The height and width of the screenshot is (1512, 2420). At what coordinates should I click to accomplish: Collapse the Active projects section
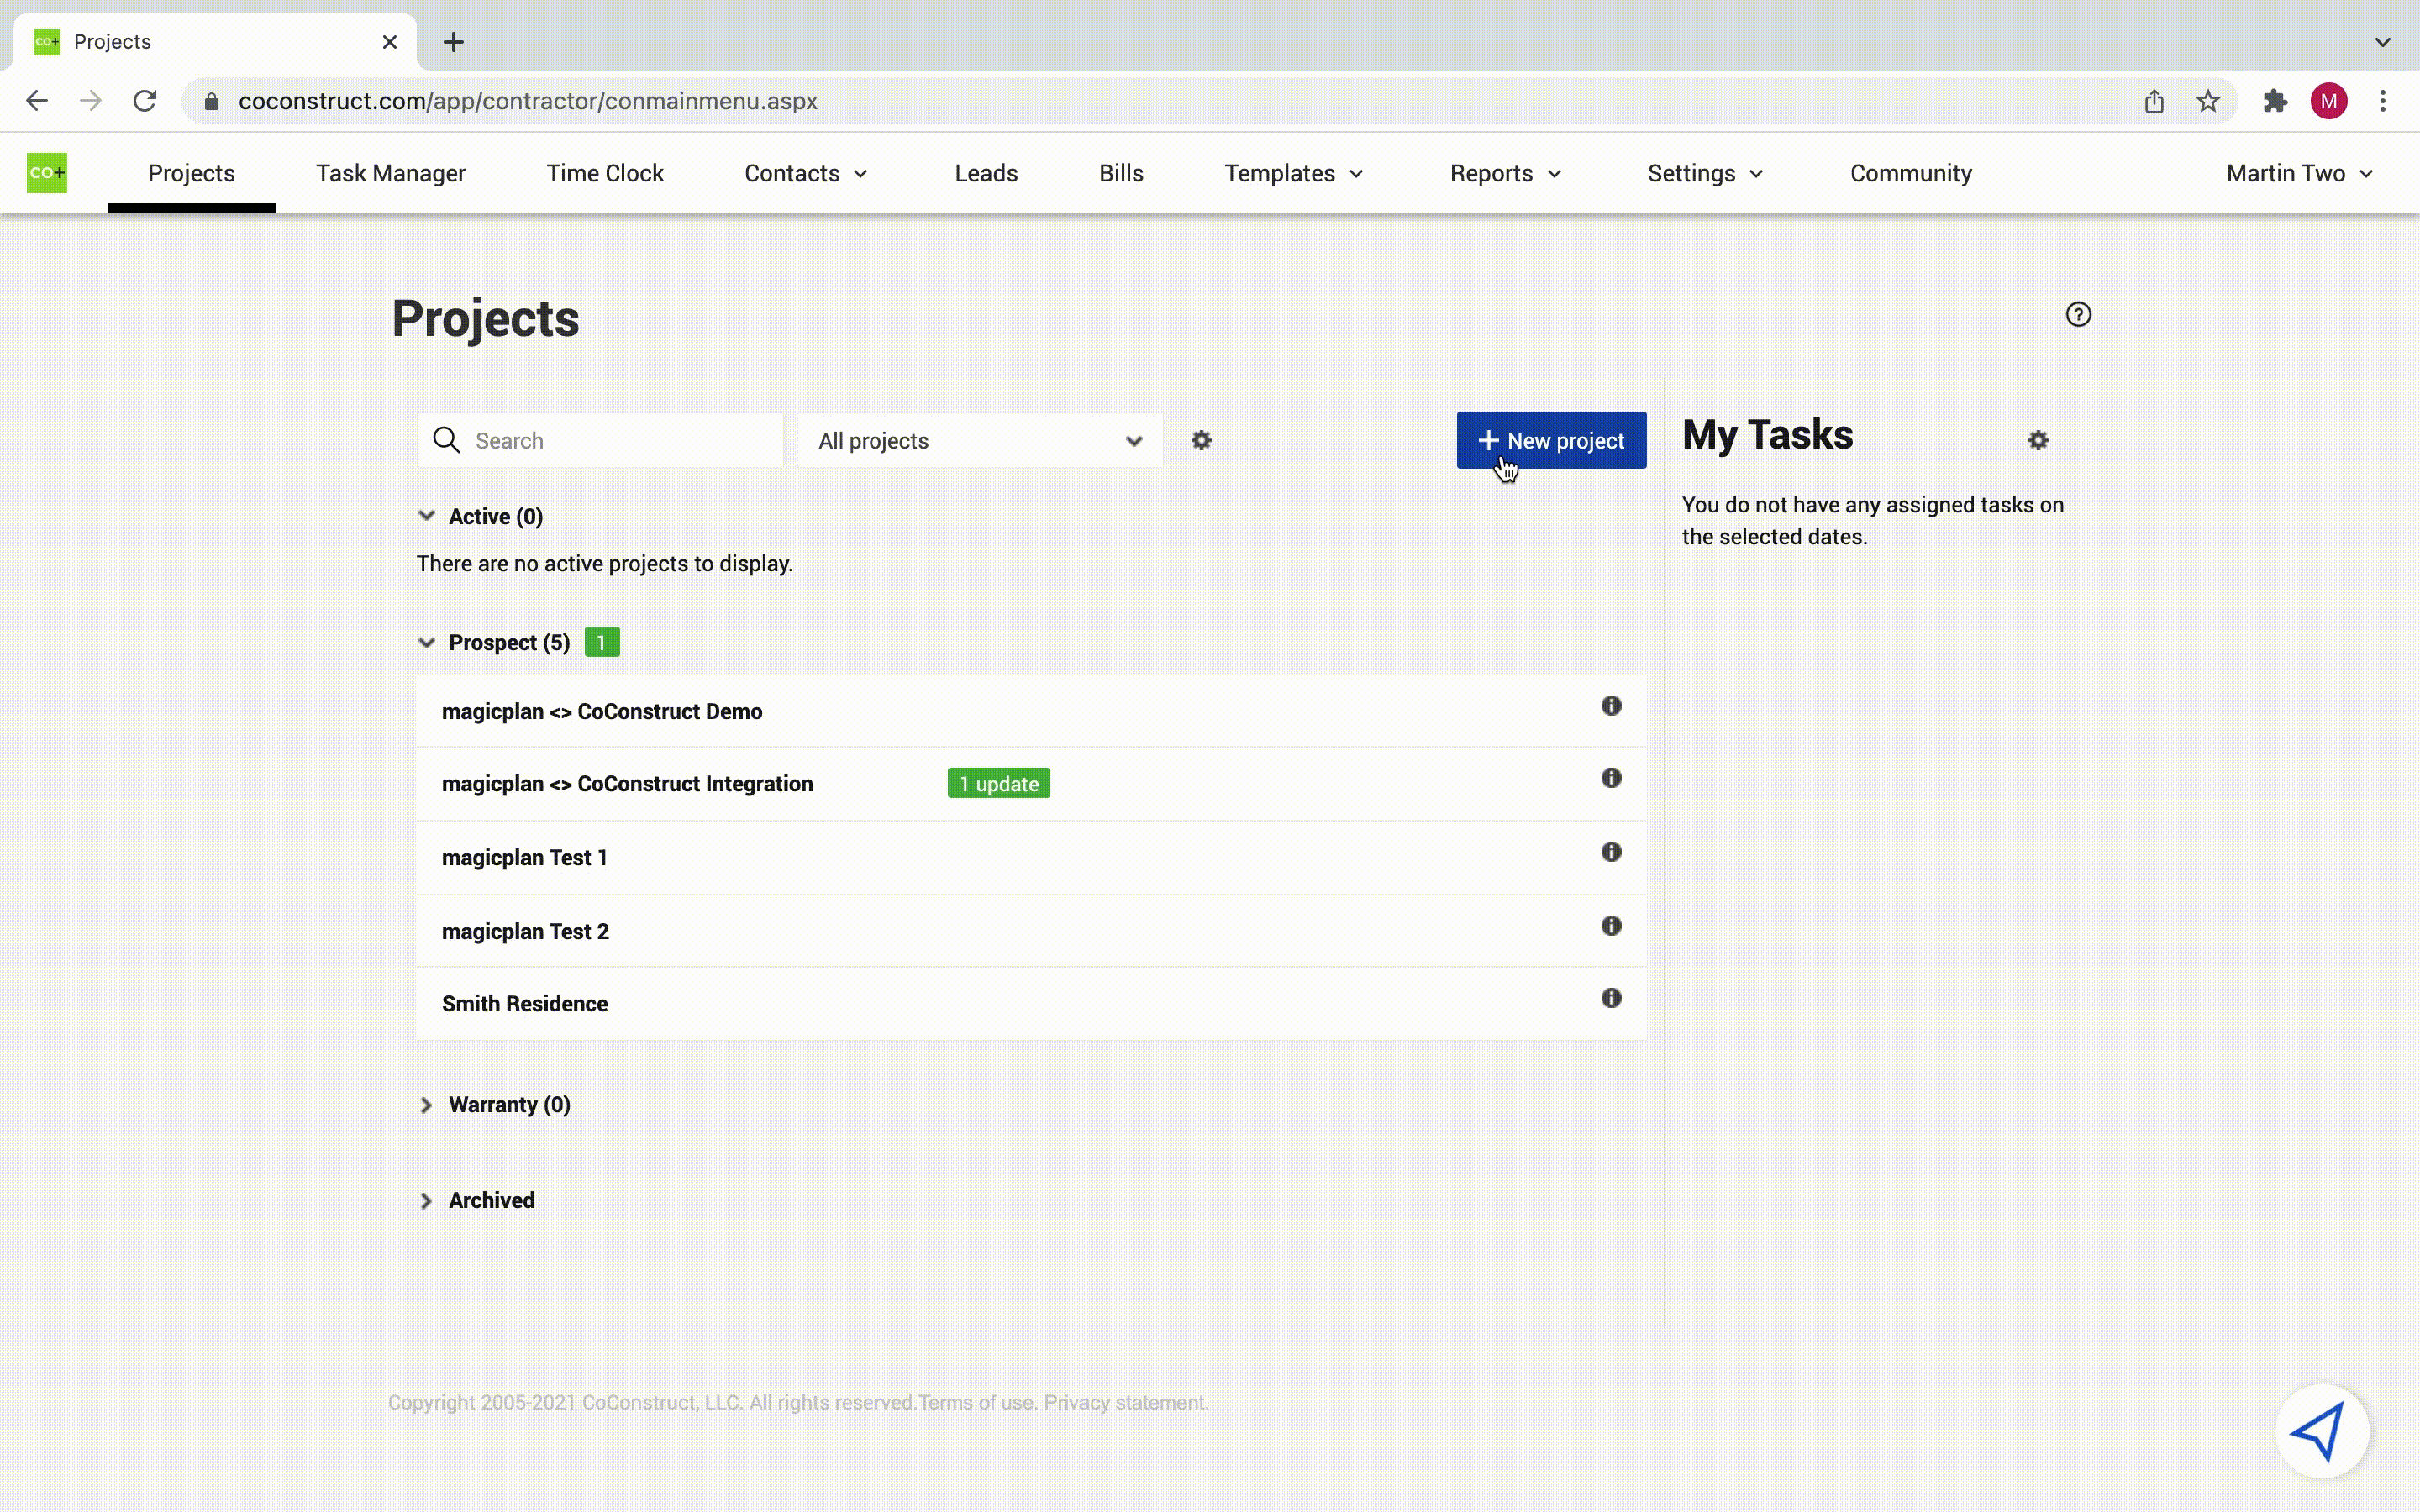point(427,516)
